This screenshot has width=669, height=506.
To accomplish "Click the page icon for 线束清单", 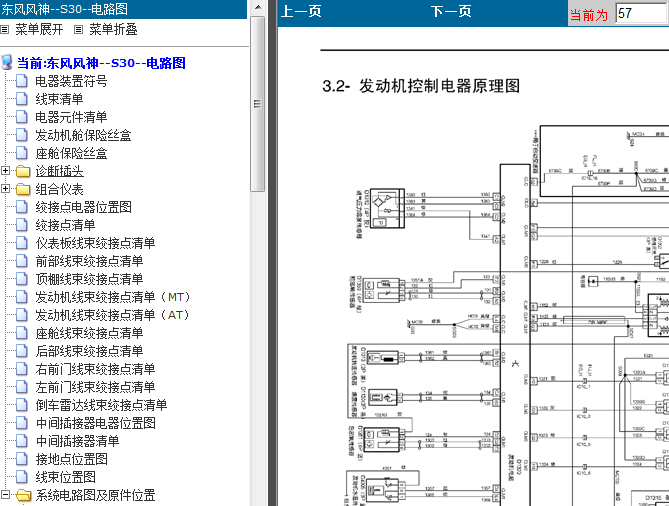I will click(22, 99).
